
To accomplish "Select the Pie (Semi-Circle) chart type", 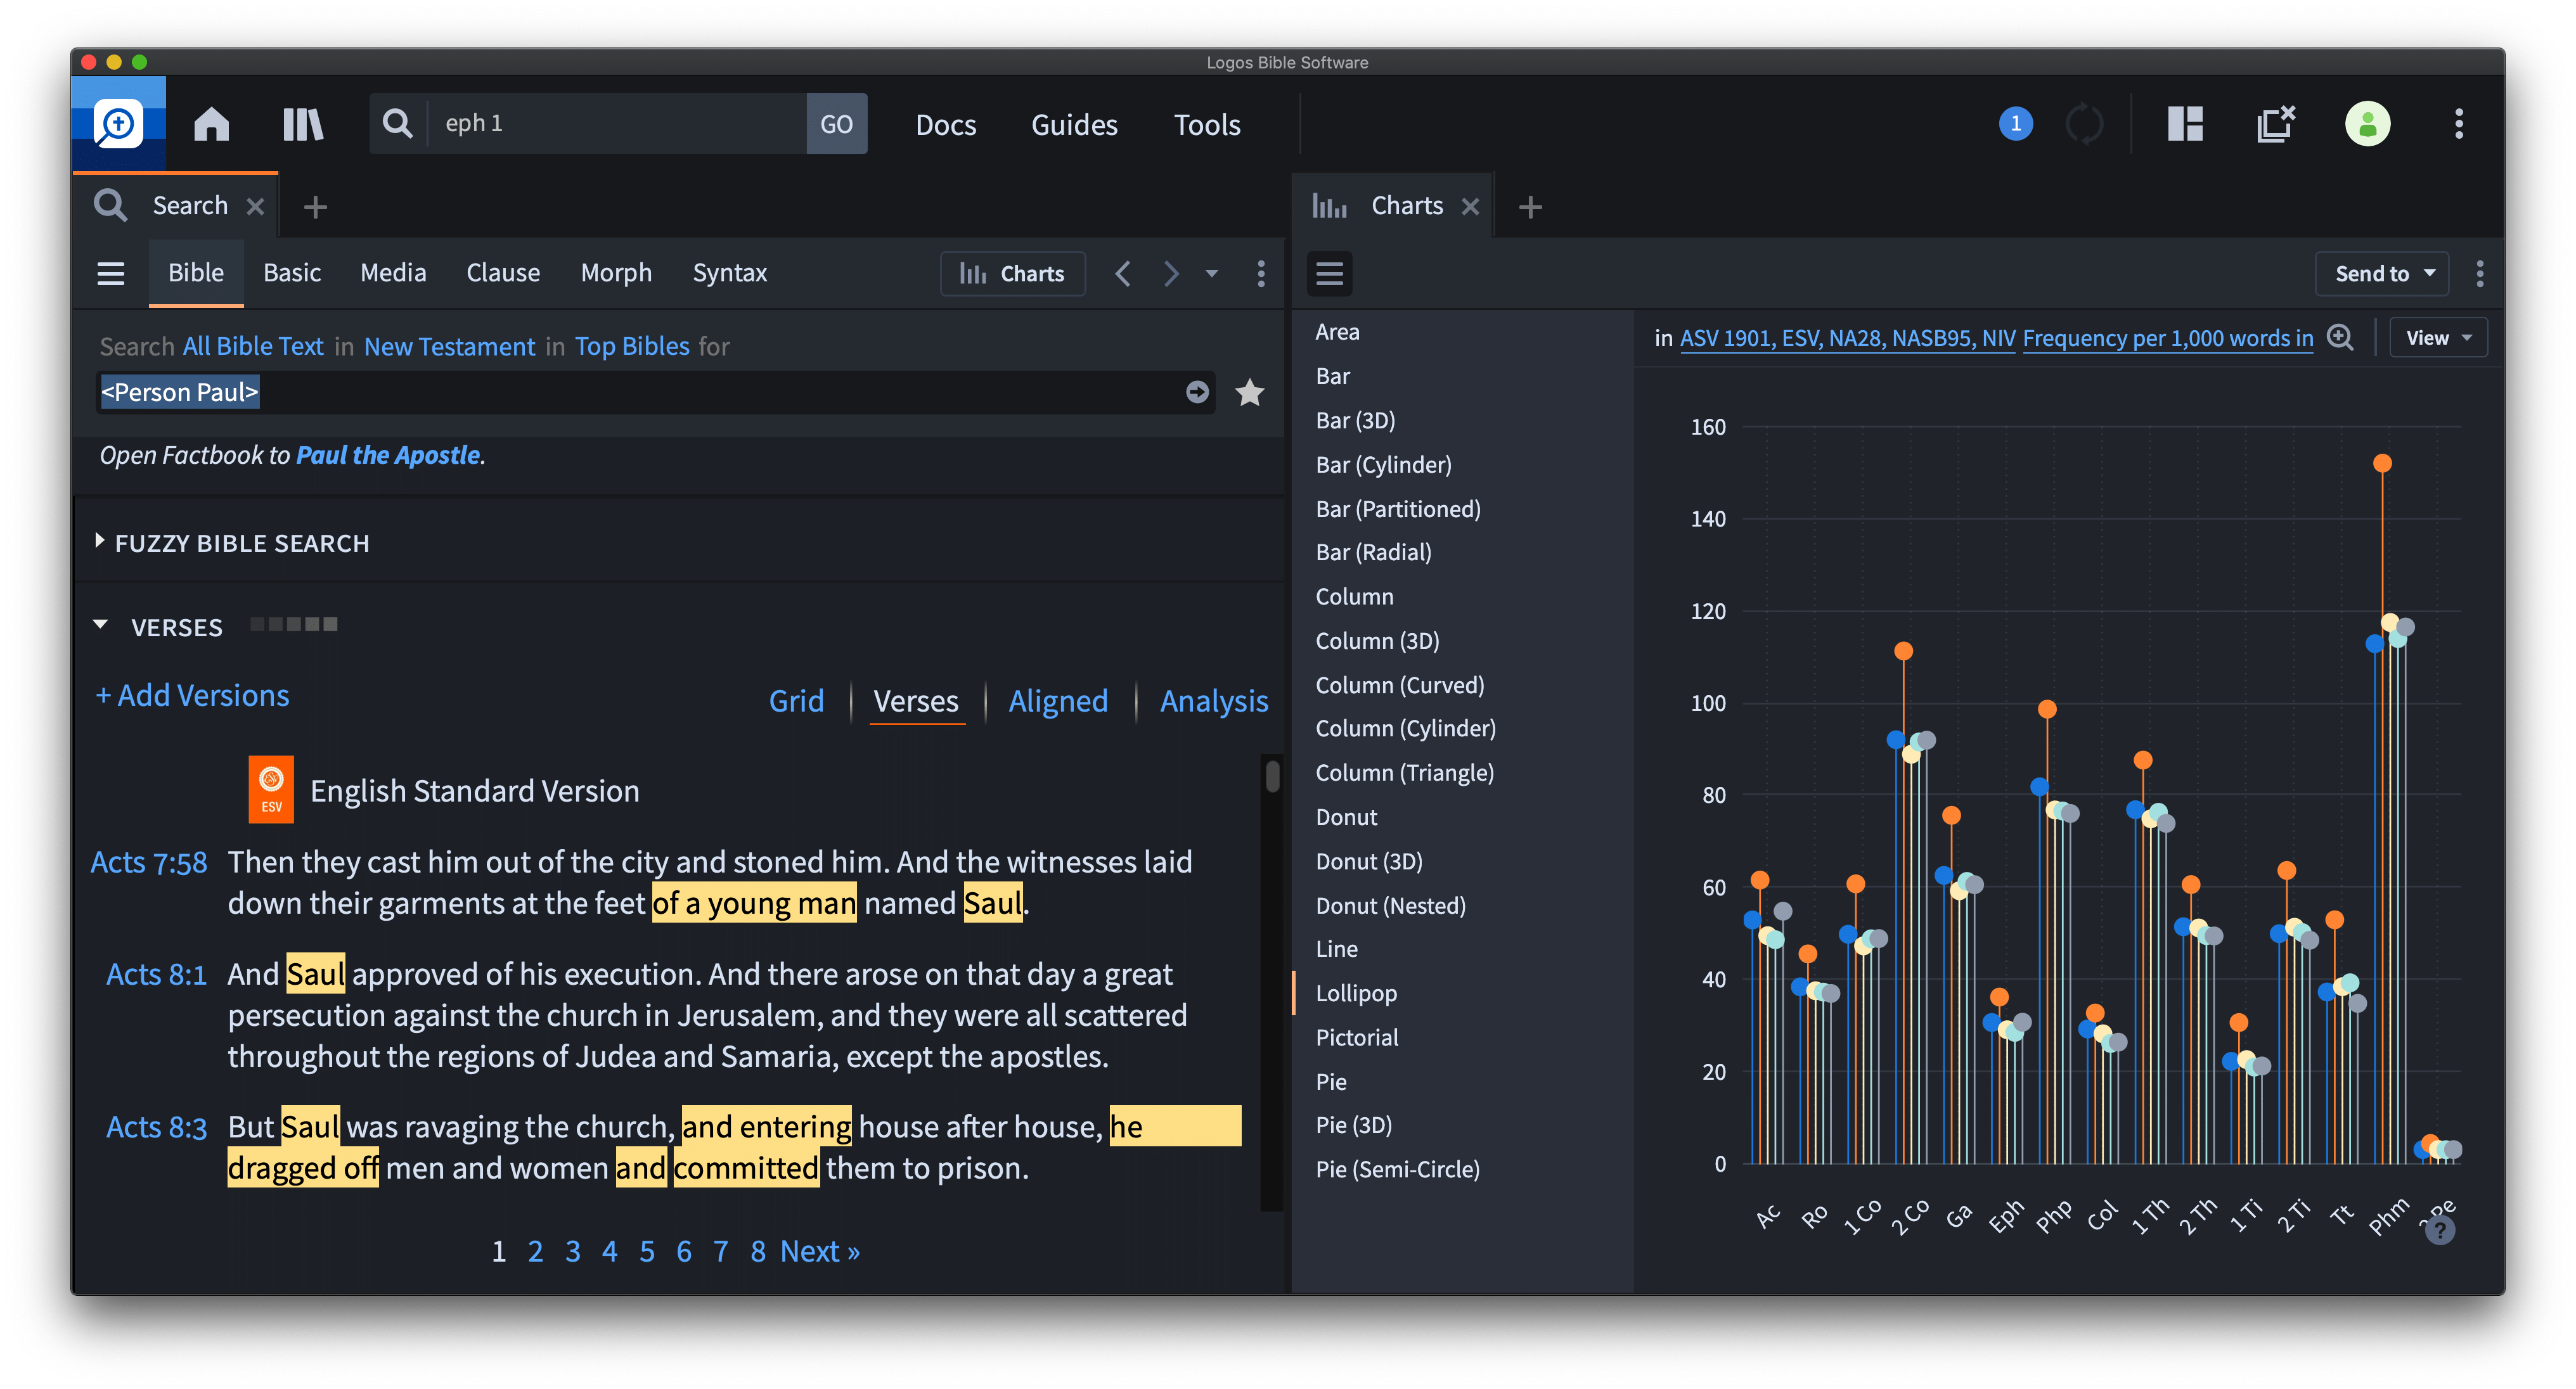I will click(x=1397, y=1169).
